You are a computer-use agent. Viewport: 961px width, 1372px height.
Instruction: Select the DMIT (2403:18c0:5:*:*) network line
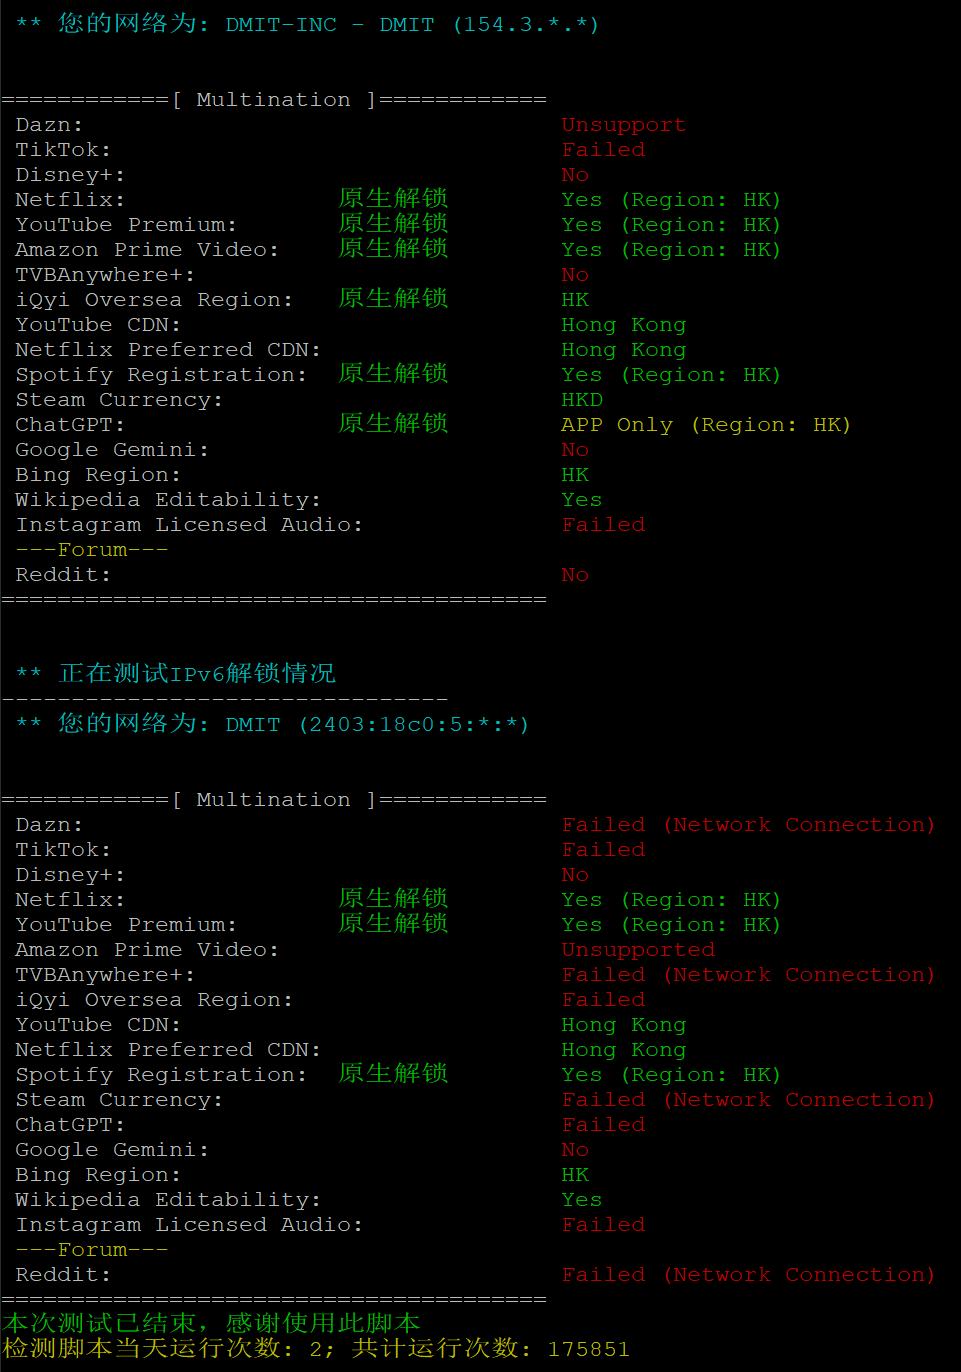click(x=293, y=724)
